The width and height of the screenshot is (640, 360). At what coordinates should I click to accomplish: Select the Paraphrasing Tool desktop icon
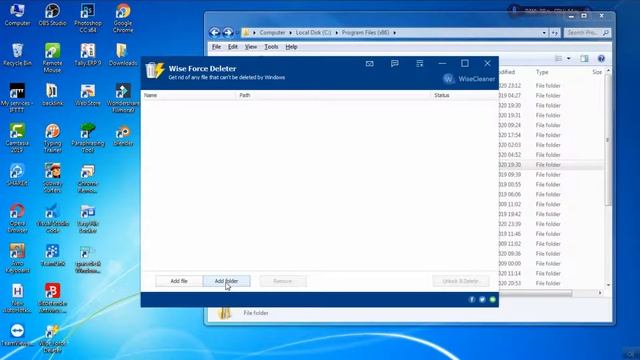[x=88, y=139]
